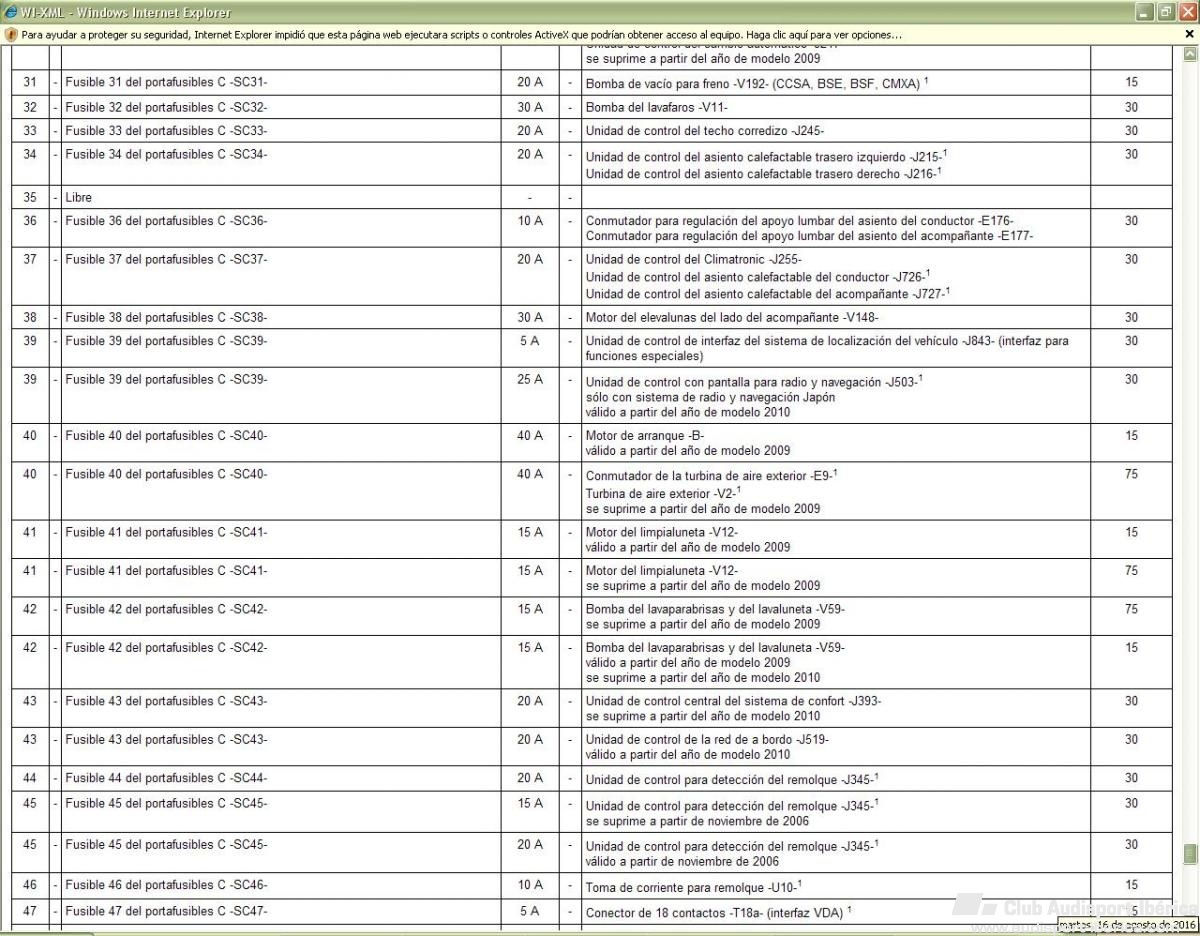Select 'Fusible 44 del portafusibles C -SC44-'

pyautogui.click(x=166, y=778)
